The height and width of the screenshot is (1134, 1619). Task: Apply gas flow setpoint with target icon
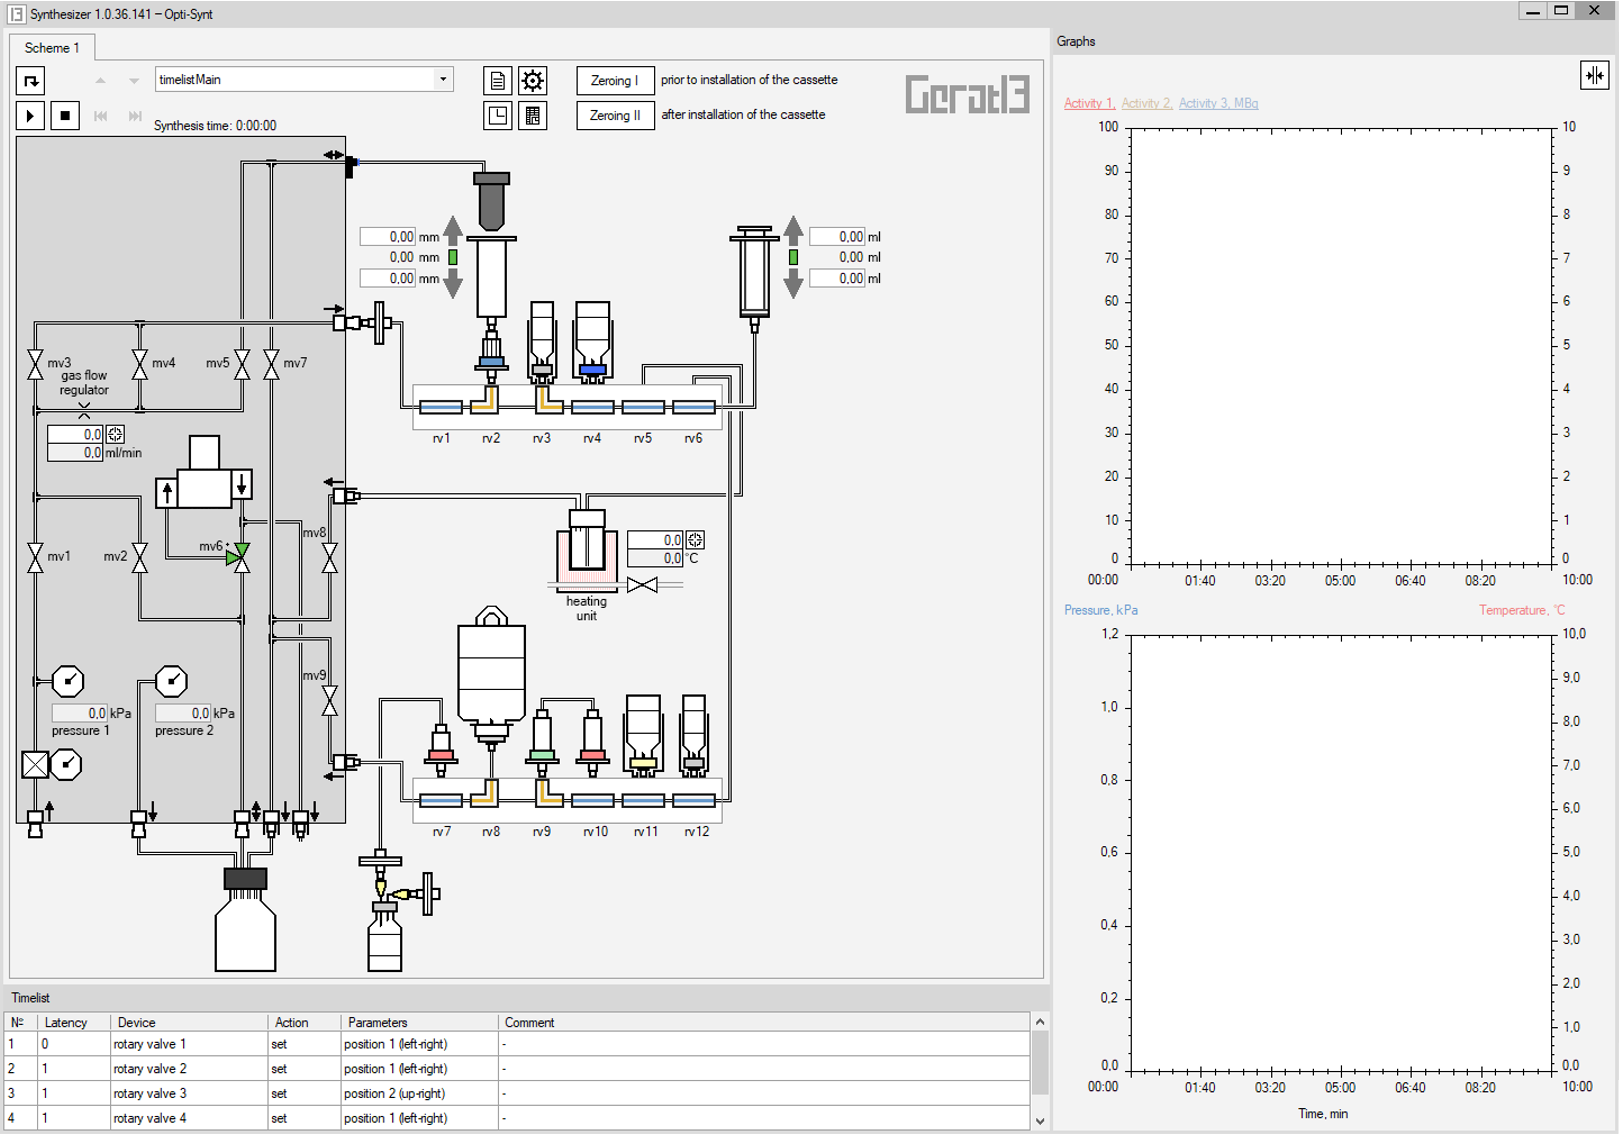click(x=115, y=434)
